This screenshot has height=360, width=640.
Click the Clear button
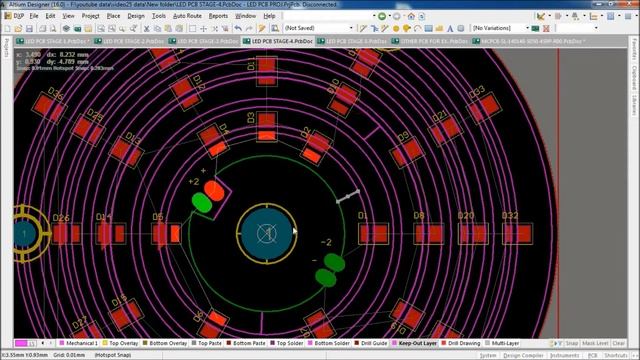pos(618,343)
